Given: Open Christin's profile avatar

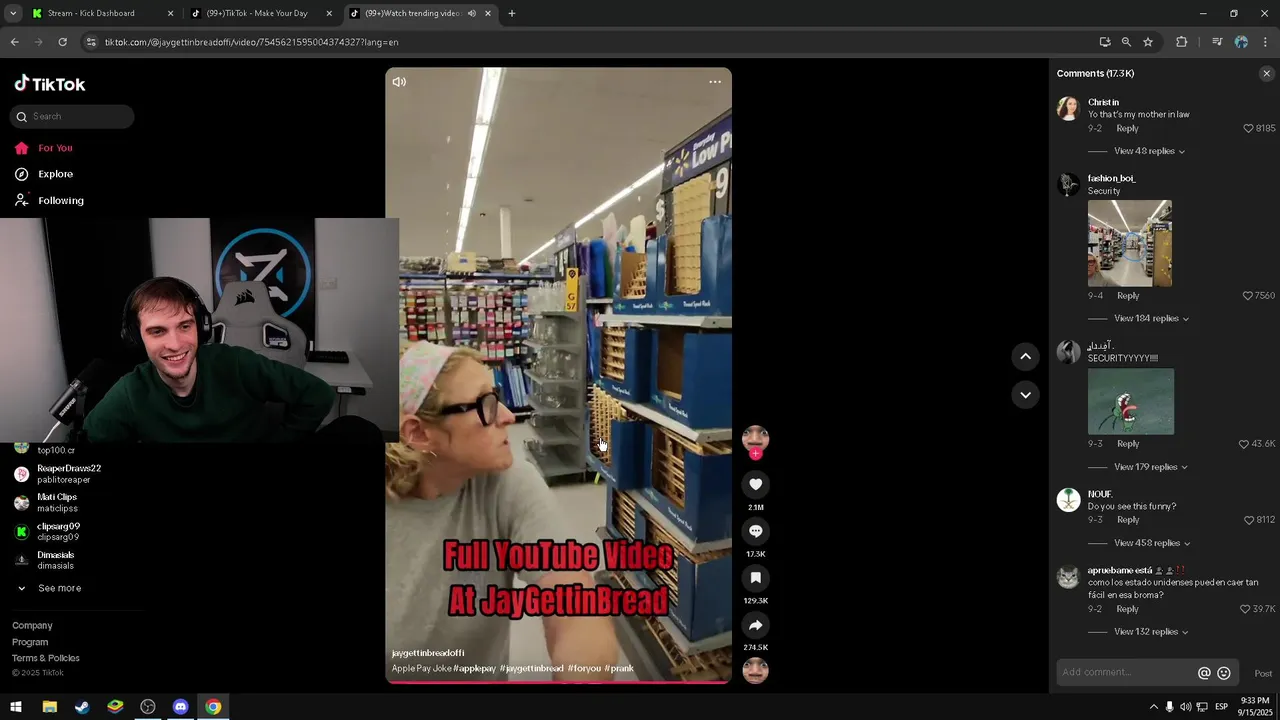Looking at the screenshot, I should (x=1068, y=109).
